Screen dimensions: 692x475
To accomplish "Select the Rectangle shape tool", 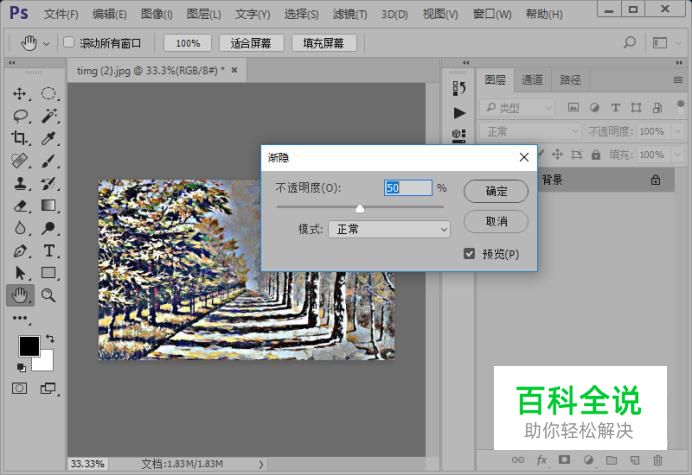I will click(x=48, y=273).
